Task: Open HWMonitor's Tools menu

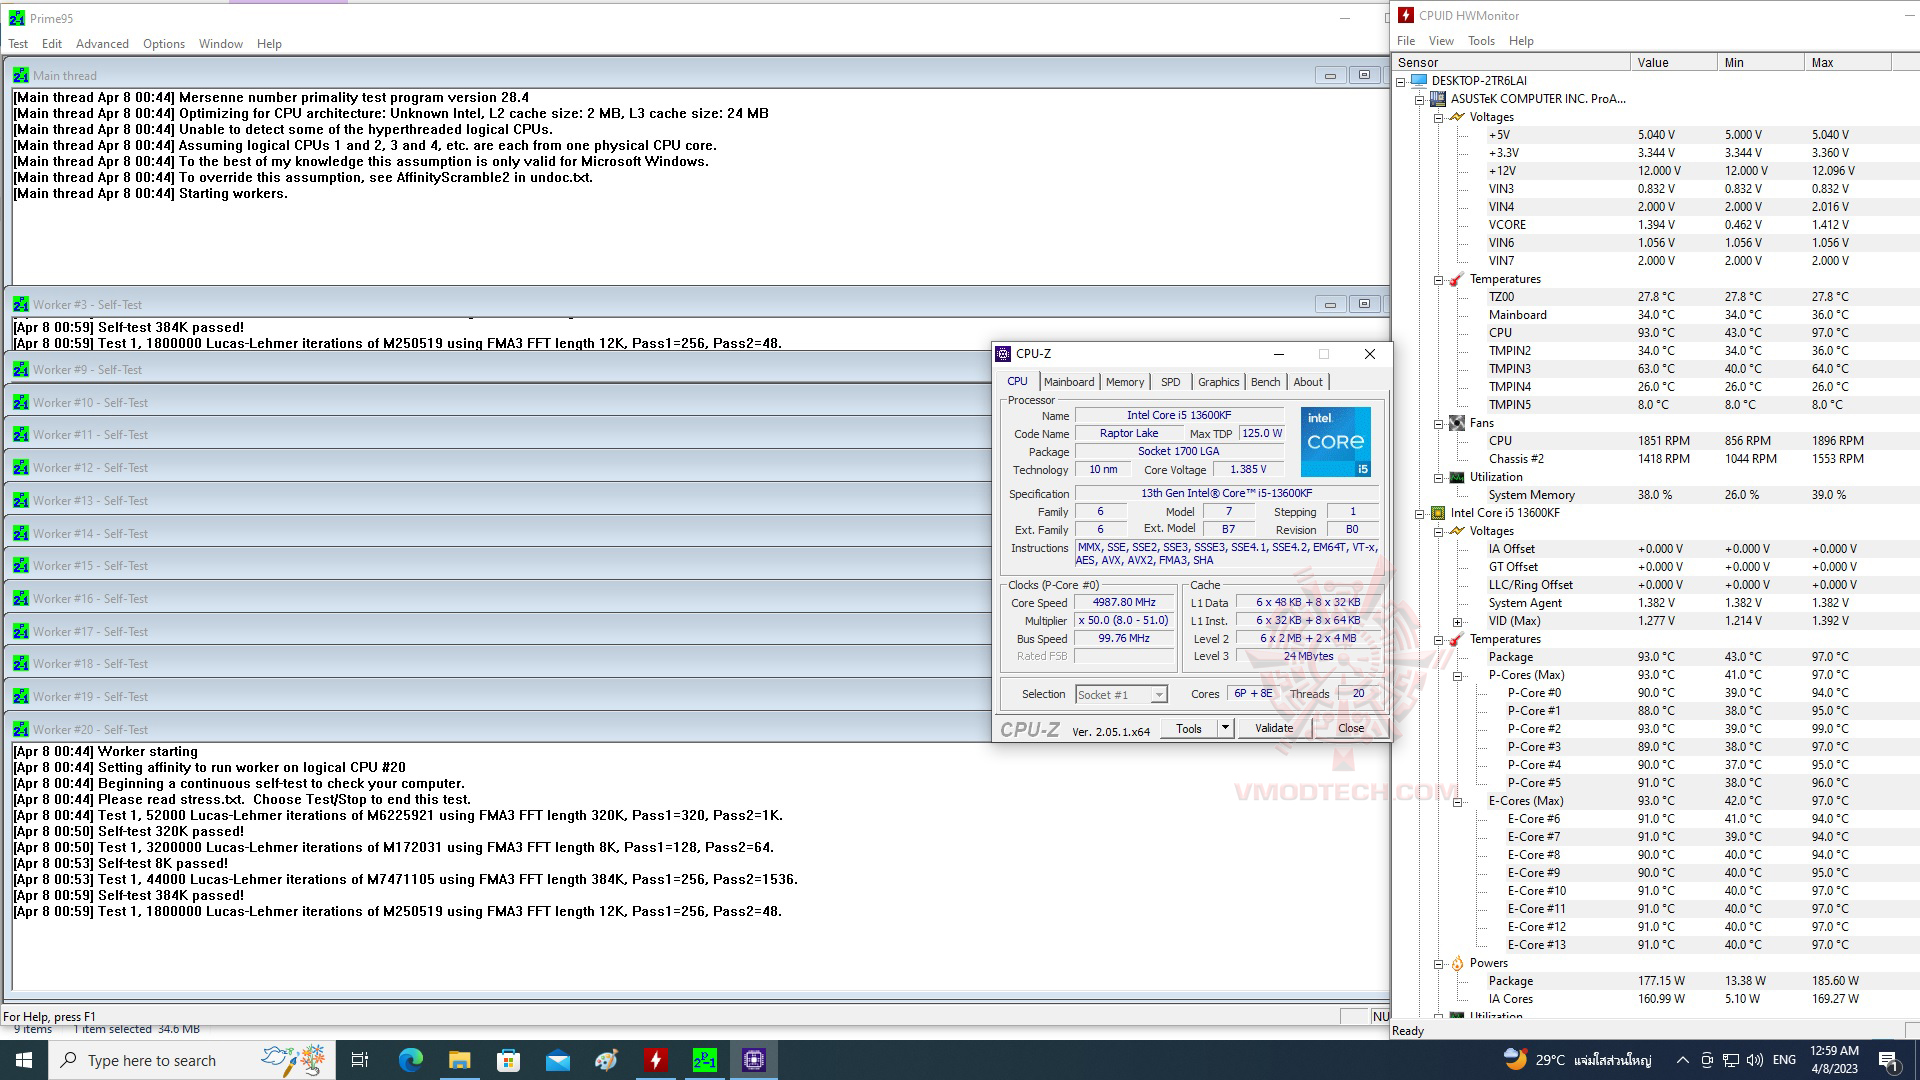Action: (1481, 41)
